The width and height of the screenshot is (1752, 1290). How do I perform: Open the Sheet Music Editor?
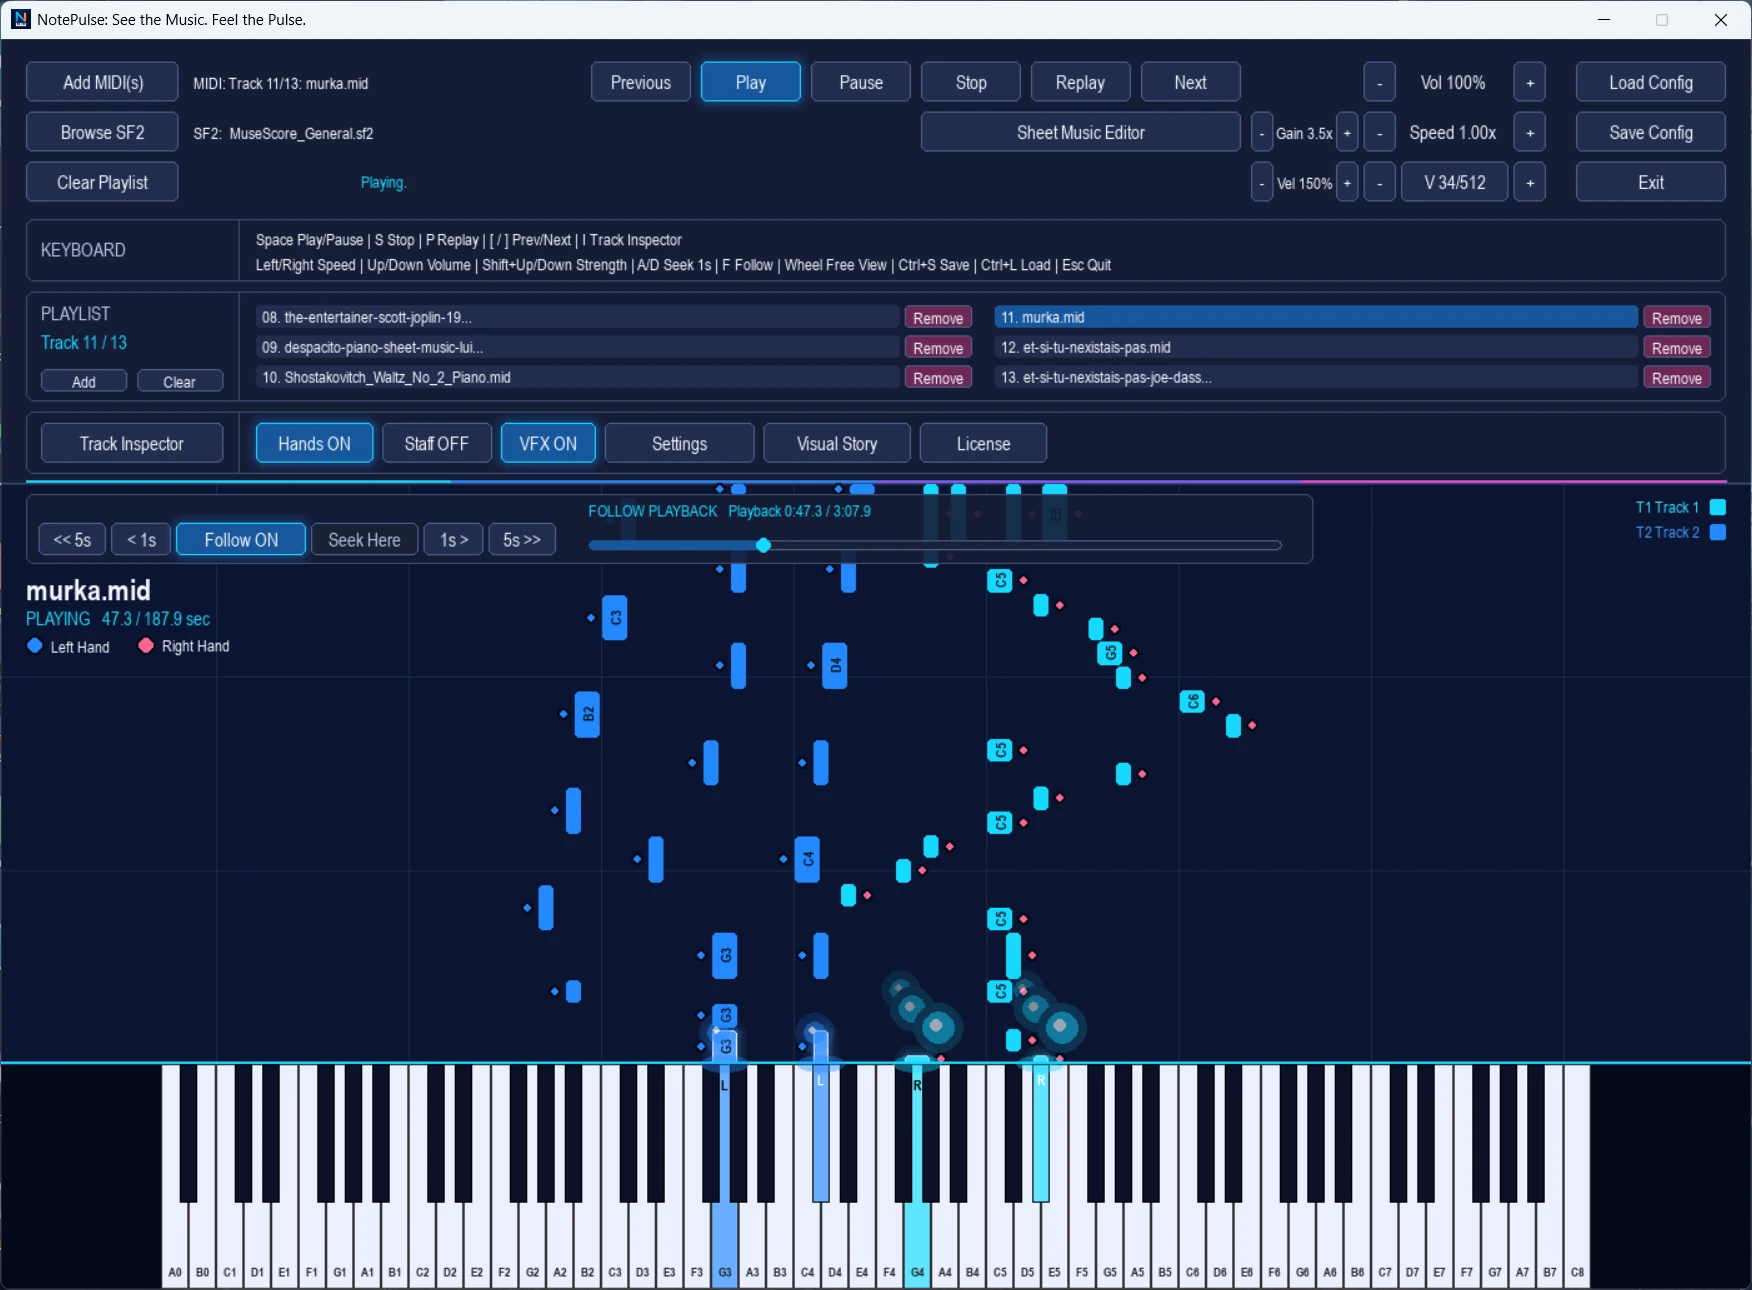1081,132
